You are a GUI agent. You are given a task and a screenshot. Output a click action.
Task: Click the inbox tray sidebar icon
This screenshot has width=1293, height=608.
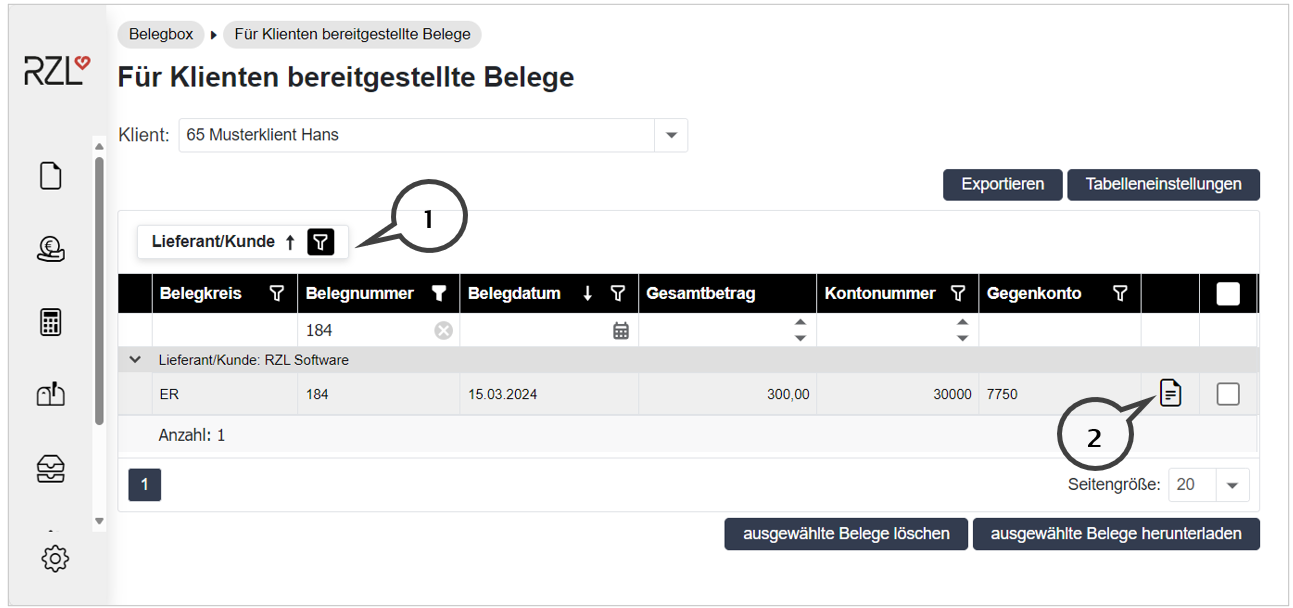click(50, 468)
